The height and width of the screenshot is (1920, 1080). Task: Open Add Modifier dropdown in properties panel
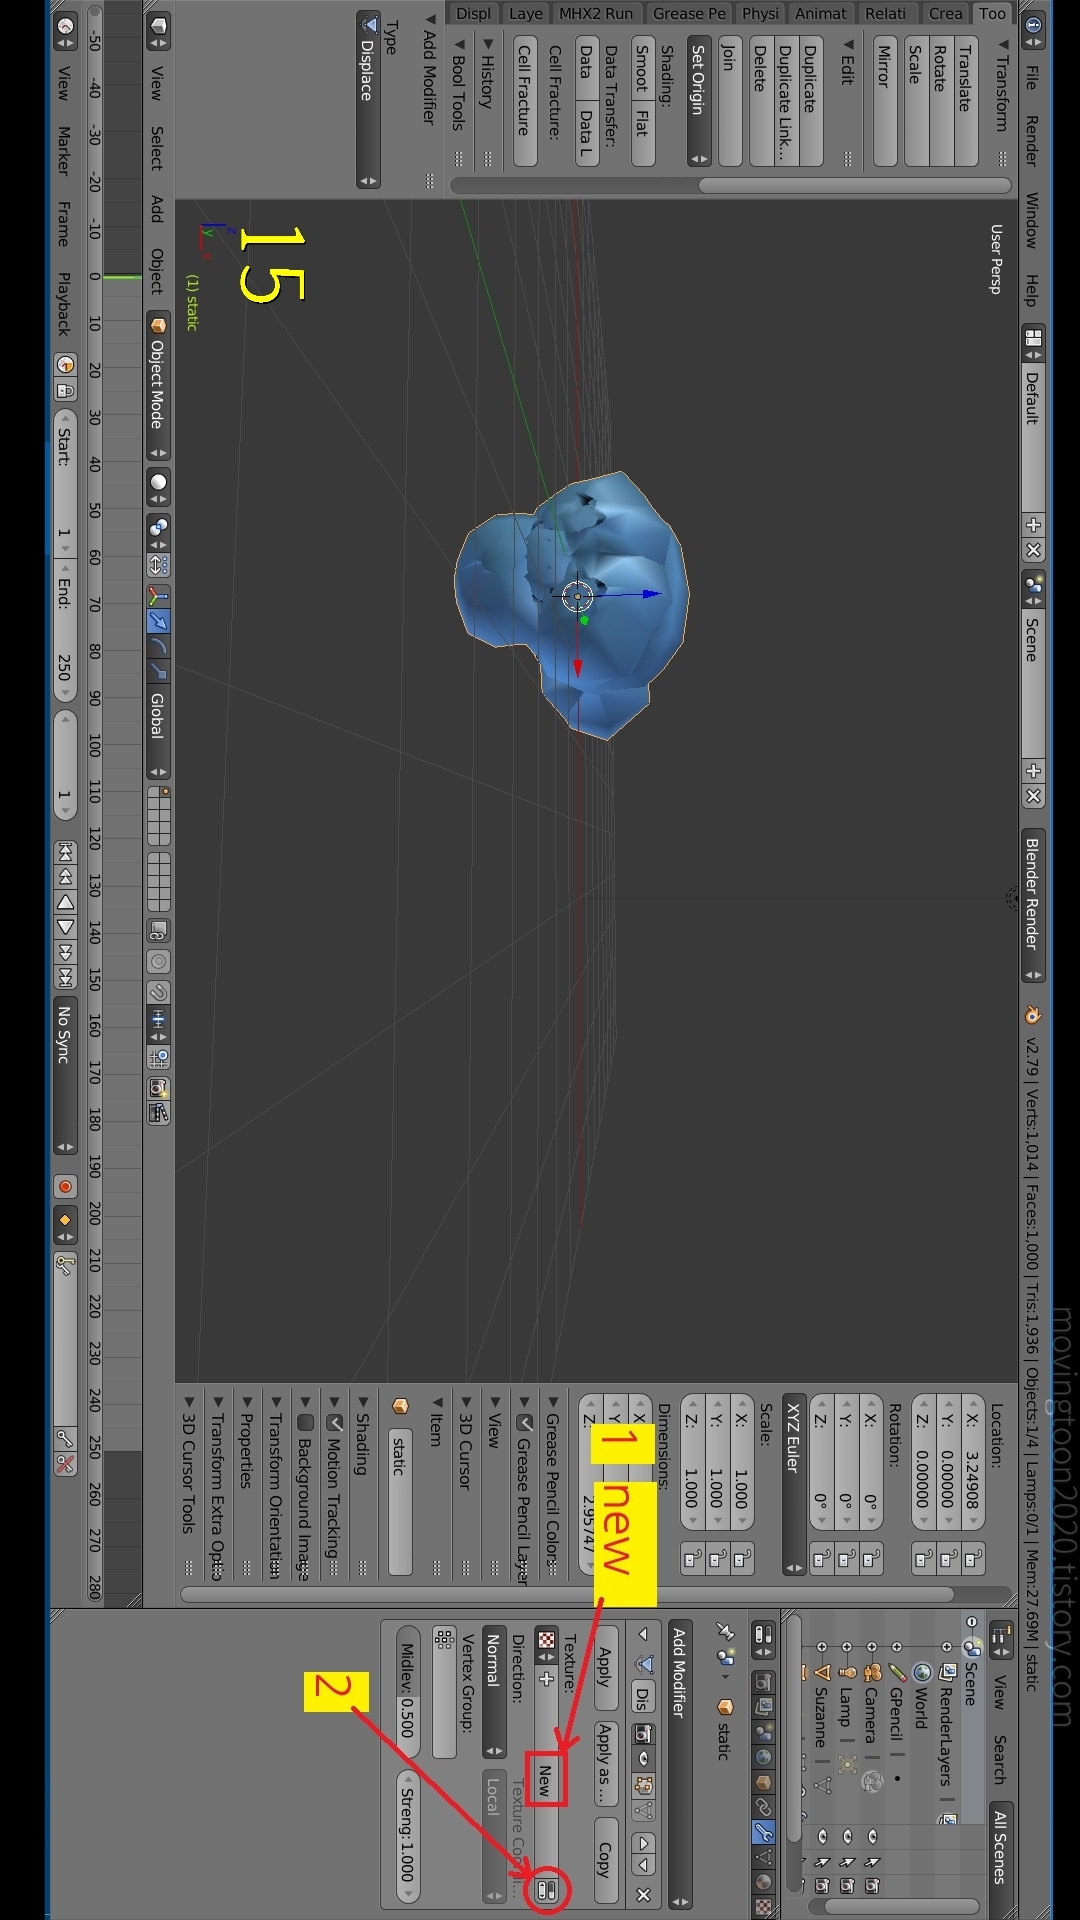(x=680, y=1766)
